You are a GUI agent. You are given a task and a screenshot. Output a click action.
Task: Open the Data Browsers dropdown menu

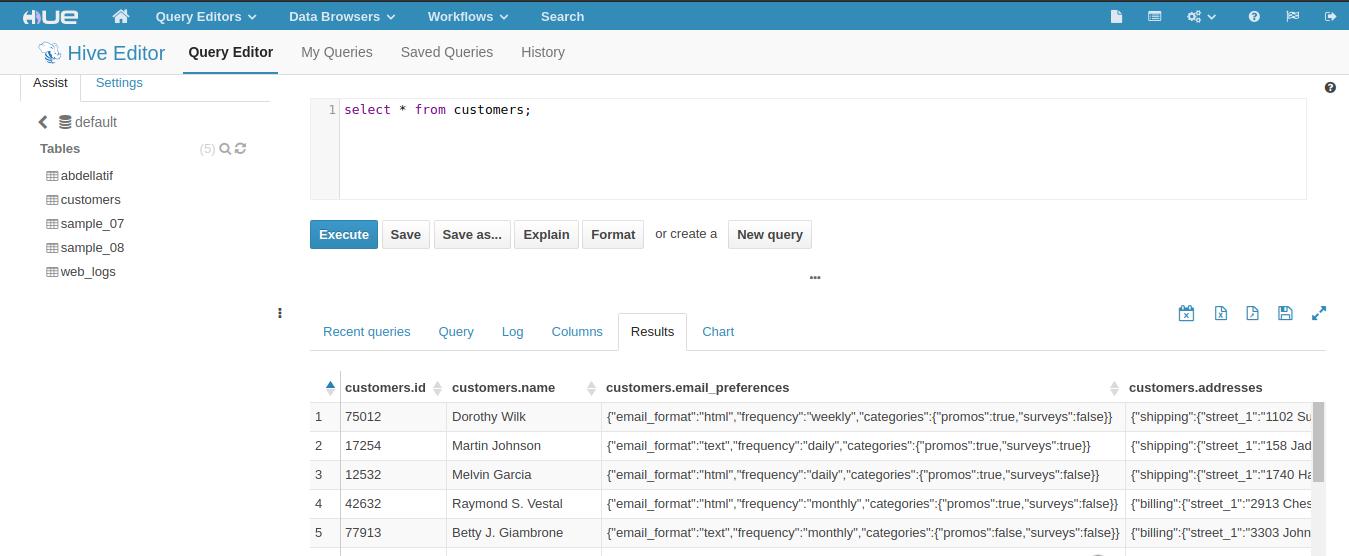tap(342, 16)
